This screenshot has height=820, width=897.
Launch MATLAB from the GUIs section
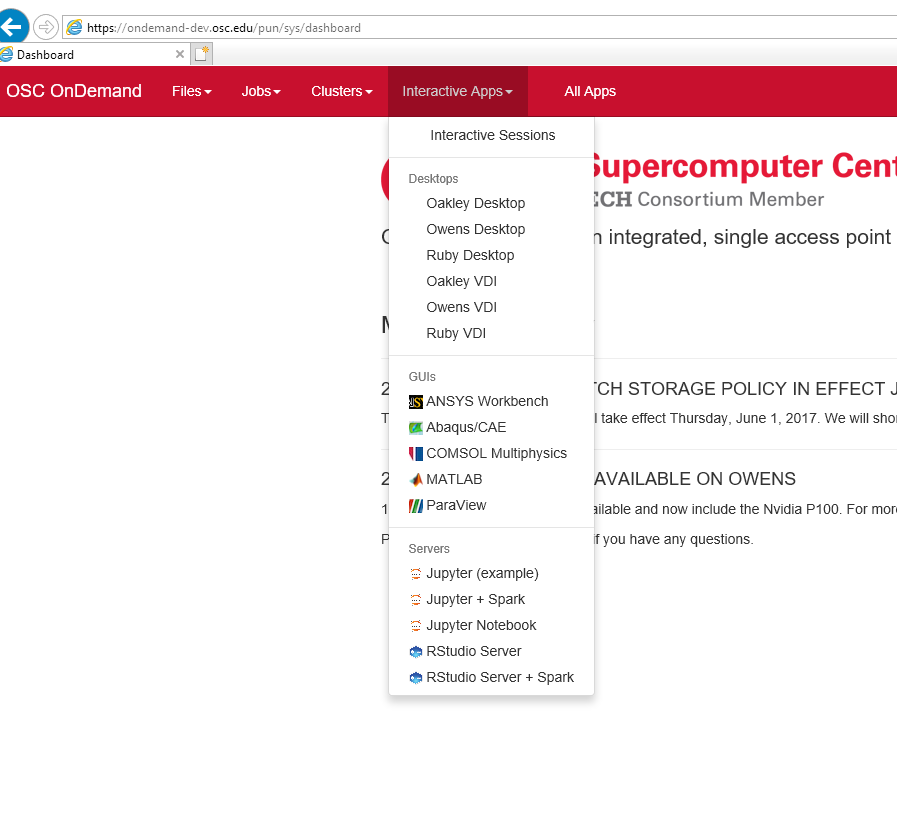[x=453, y=479]
